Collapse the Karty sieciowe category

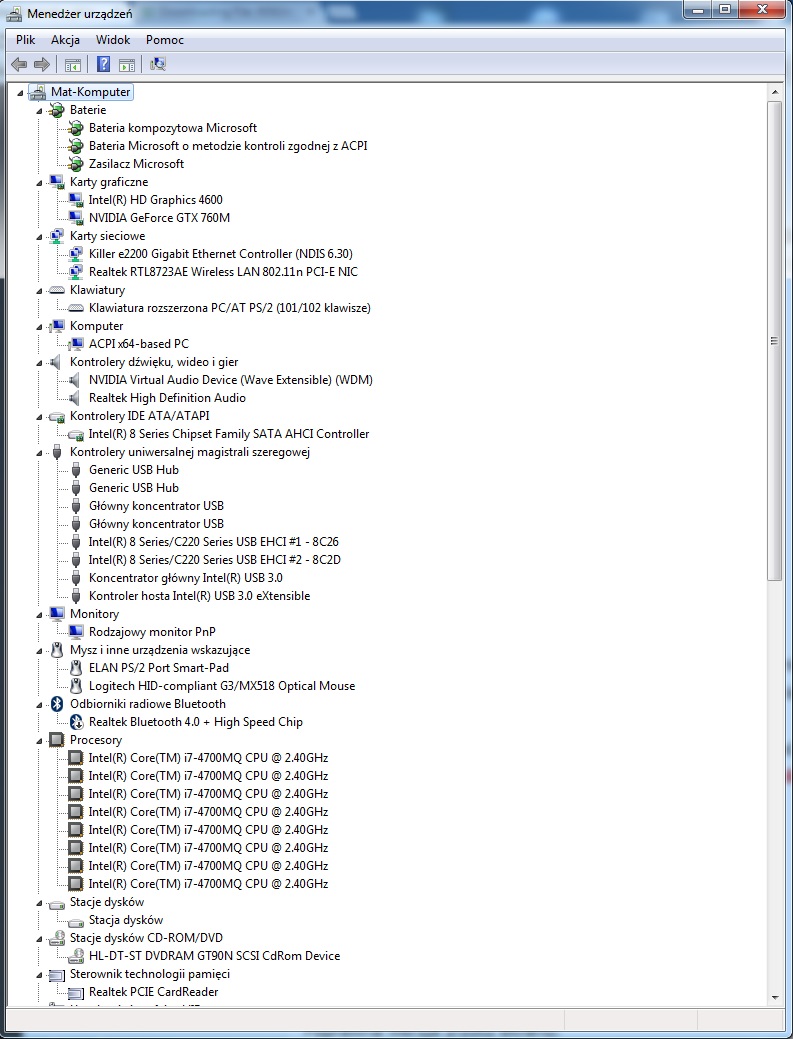[x=40, y=237]
